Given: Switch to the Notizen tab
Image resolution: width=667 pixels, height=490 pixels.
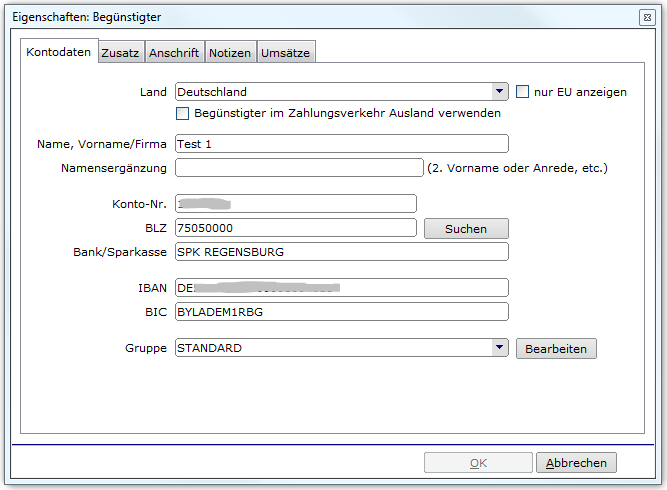Looking at the screenshot, I should click(231, 53).
